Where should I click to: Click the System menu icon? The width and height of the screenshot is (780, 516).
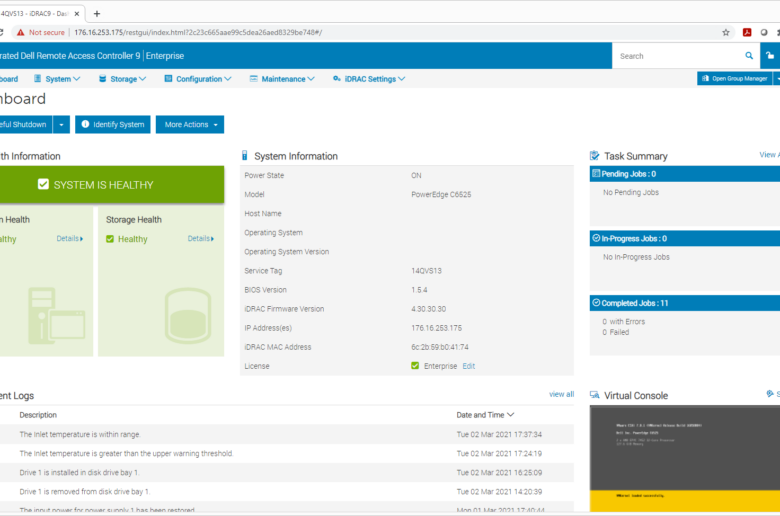(37, 79)
